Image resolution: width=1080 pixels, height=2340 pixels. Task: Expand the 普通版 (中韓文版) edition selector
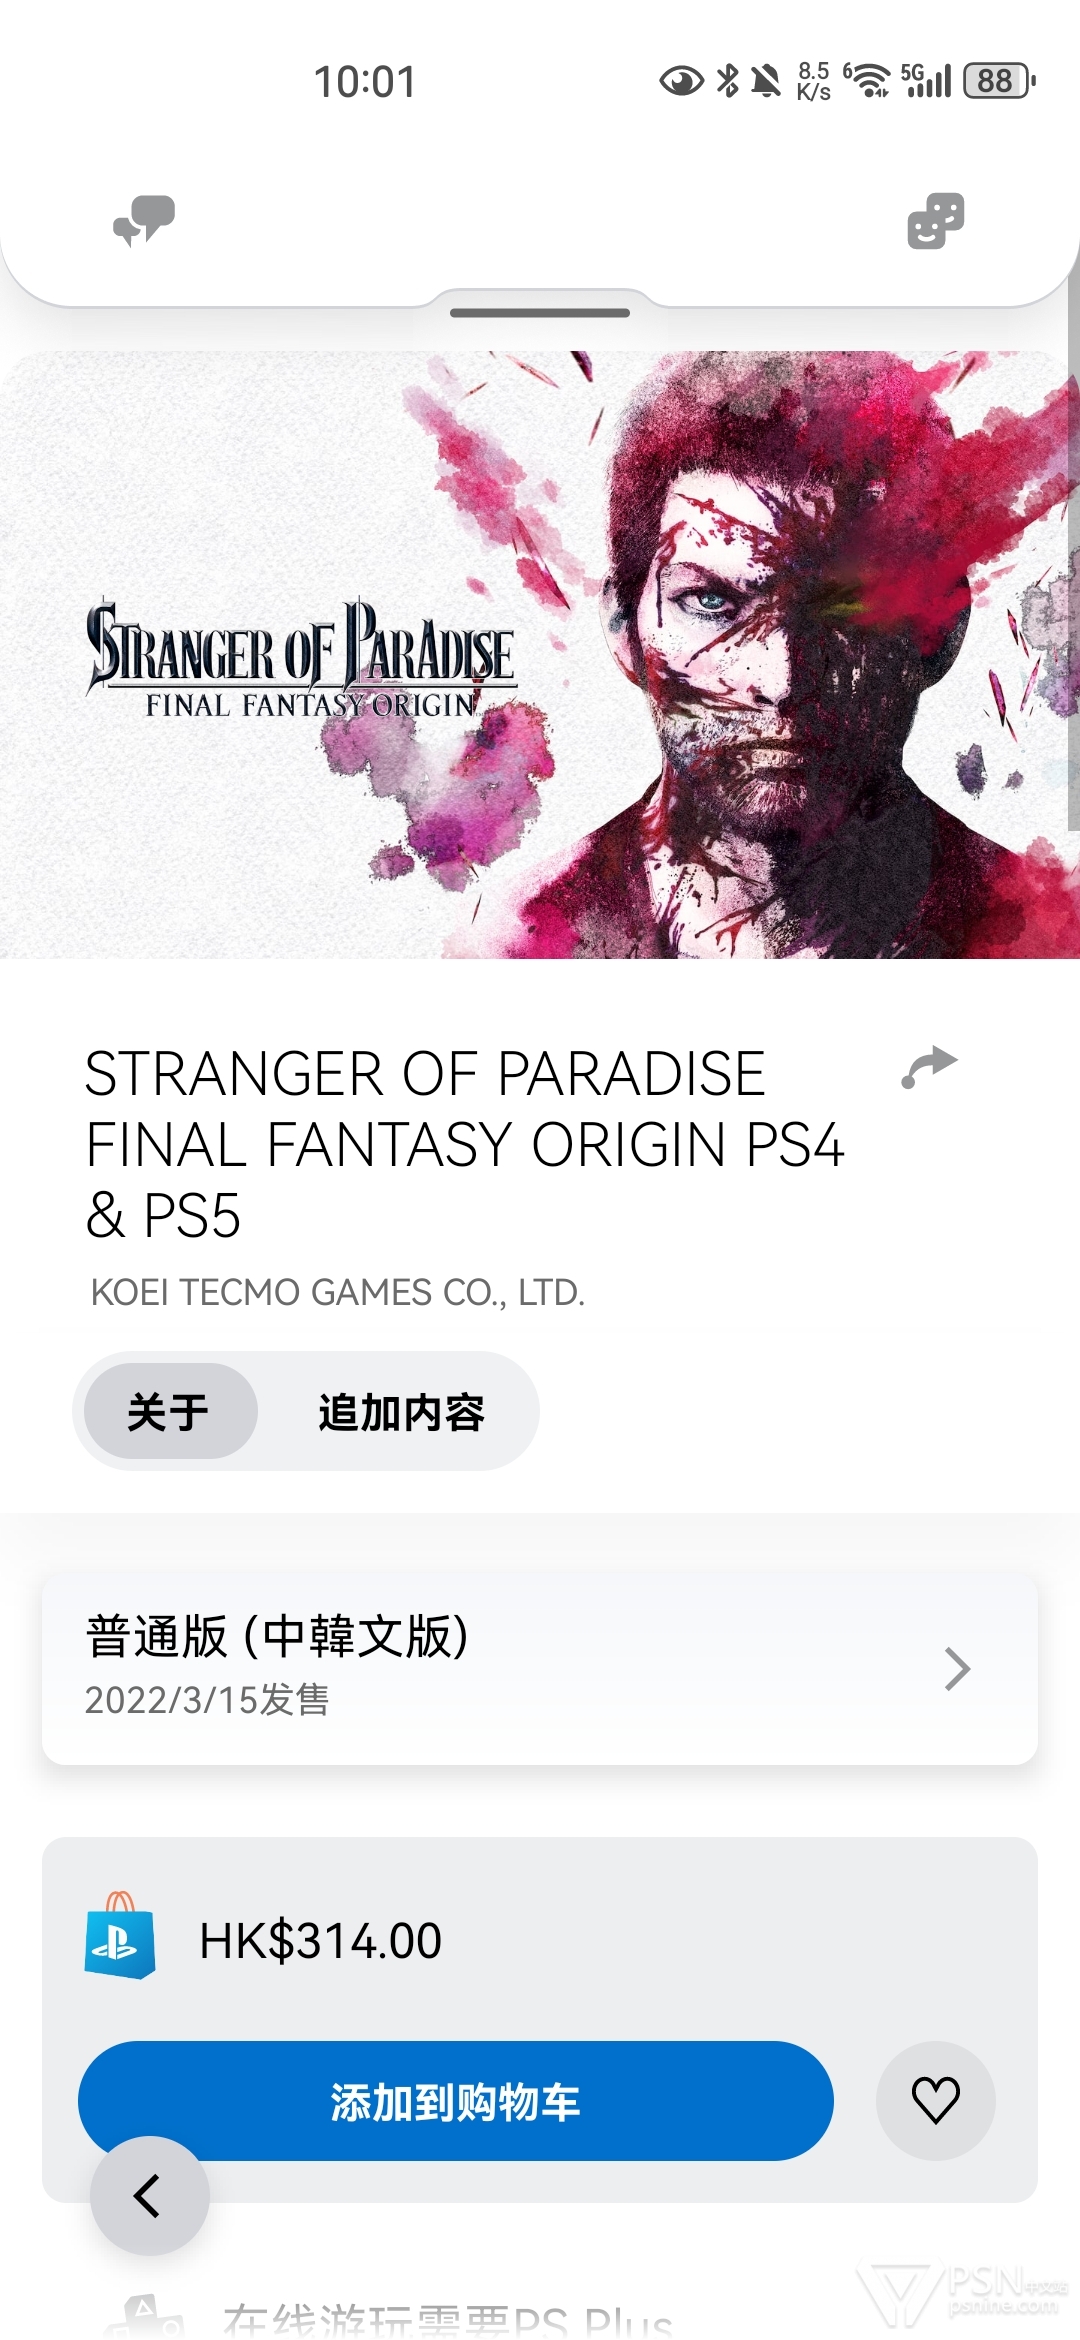point(540,1667)
